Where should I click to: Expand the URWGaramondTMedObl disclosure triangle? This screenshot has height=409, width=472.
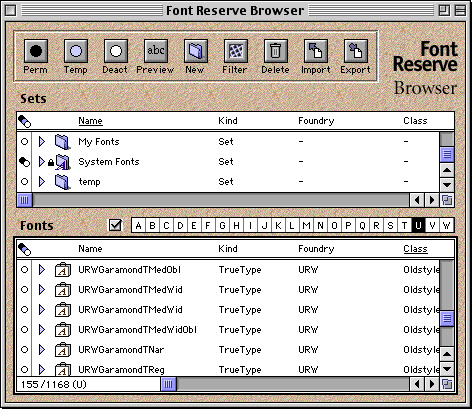[x=42, y=270]
